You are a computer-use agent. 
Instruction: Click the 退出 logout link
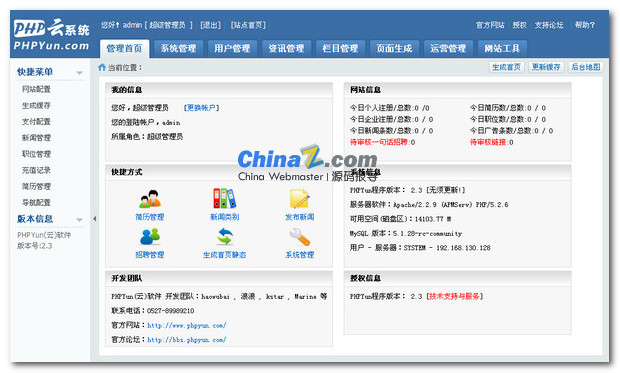(210, 25)
